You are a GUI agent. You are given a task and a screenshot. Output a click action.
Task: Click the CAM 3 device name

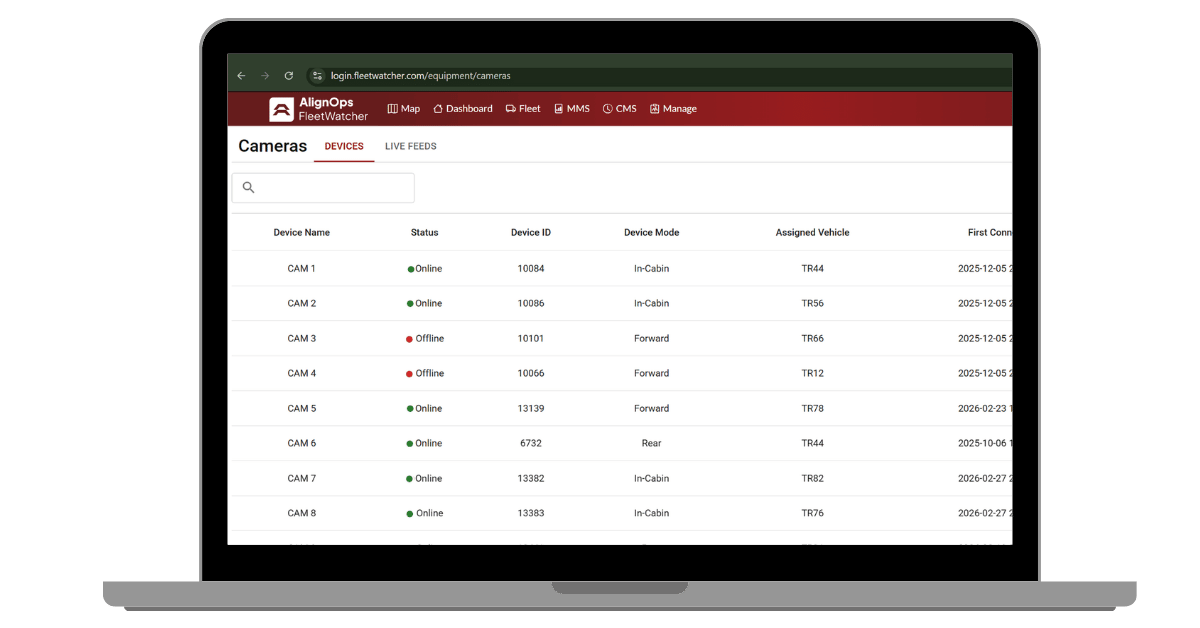(302, 339)
